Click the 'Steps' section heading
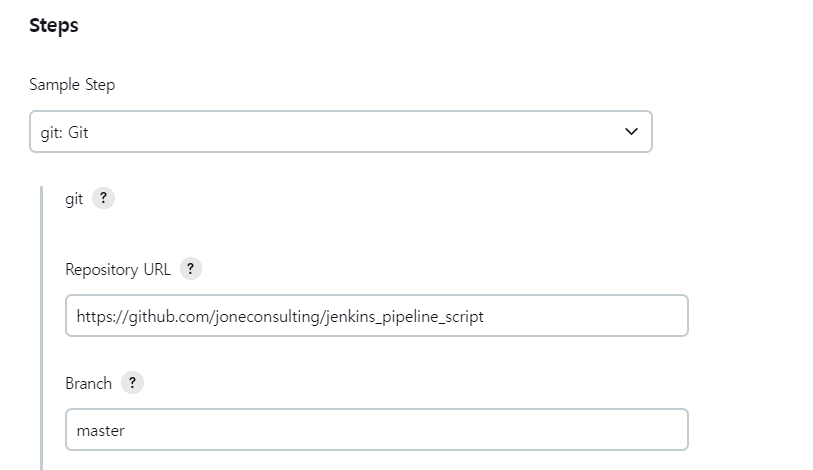Screen dimensions: 813x470 click(x=54, y=25)
